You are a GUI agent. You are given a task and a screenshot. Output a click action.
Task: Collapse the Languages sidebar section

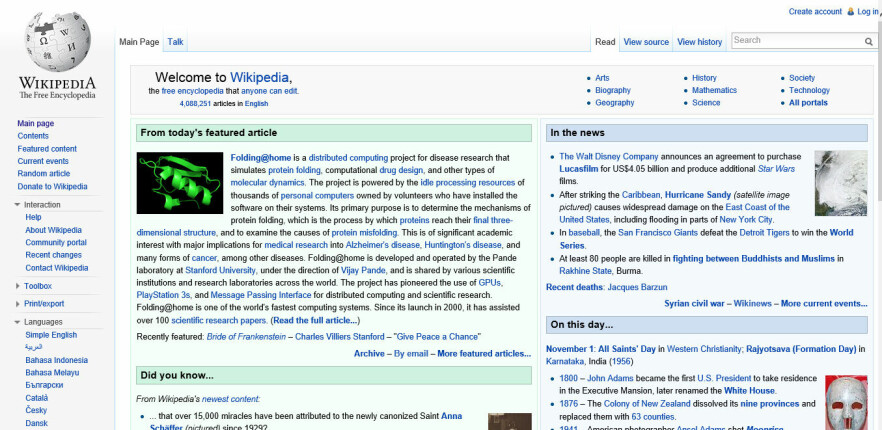[x=18, y=322]
